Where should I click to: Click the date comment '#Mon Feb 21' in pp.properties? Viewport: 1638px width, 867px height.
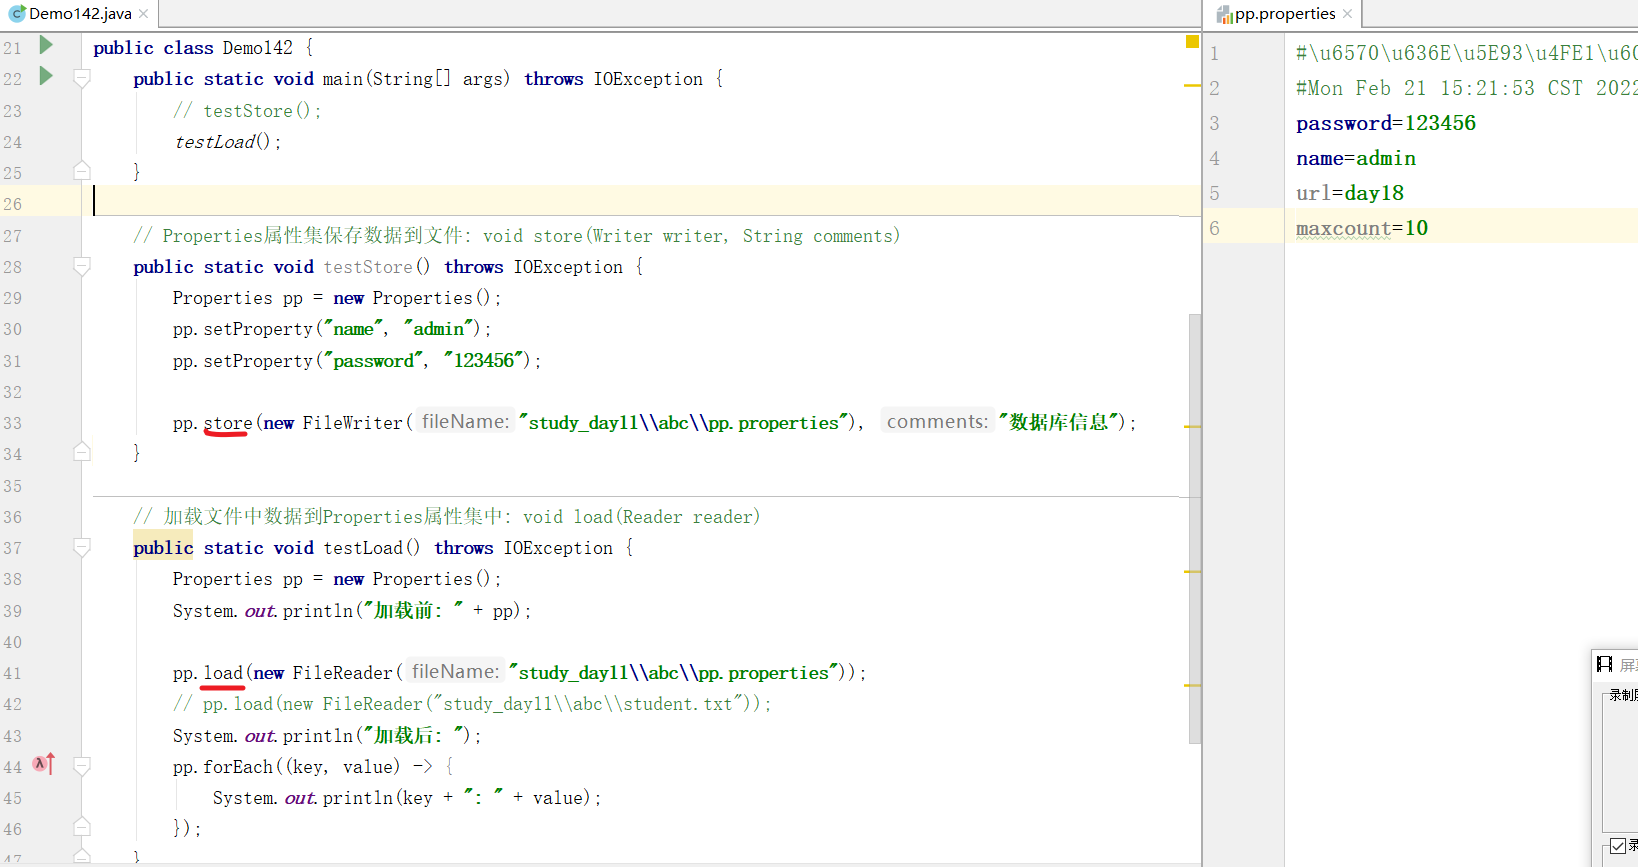[1466, 88]
